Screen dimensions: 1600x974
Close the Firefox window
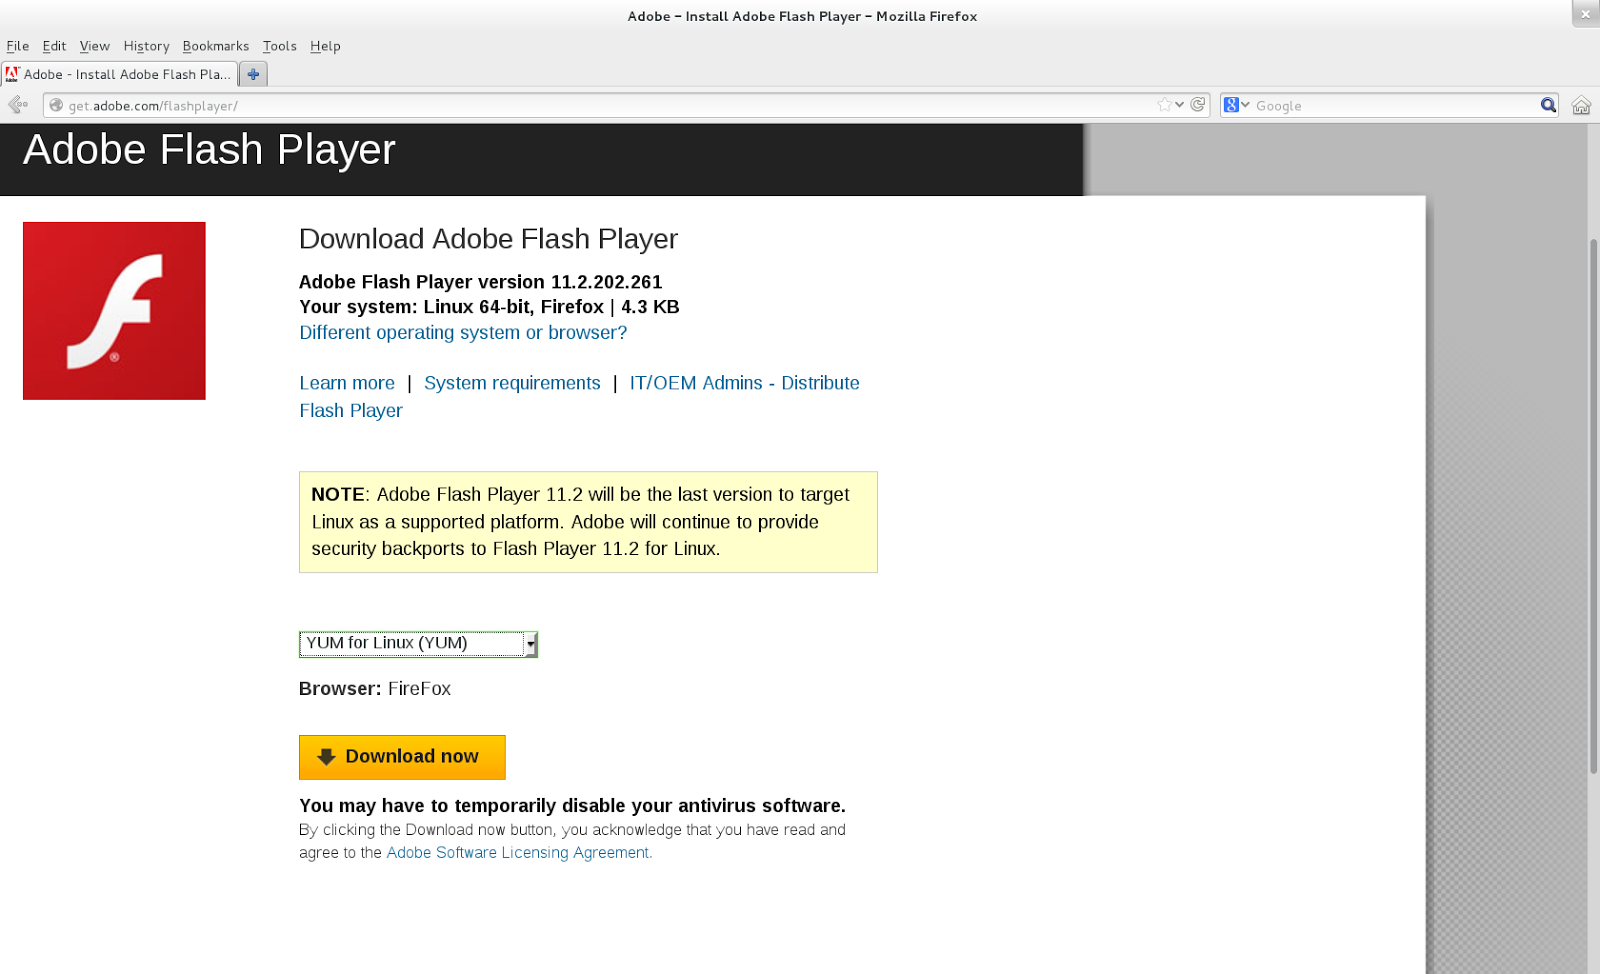(x=1585, y=14)
